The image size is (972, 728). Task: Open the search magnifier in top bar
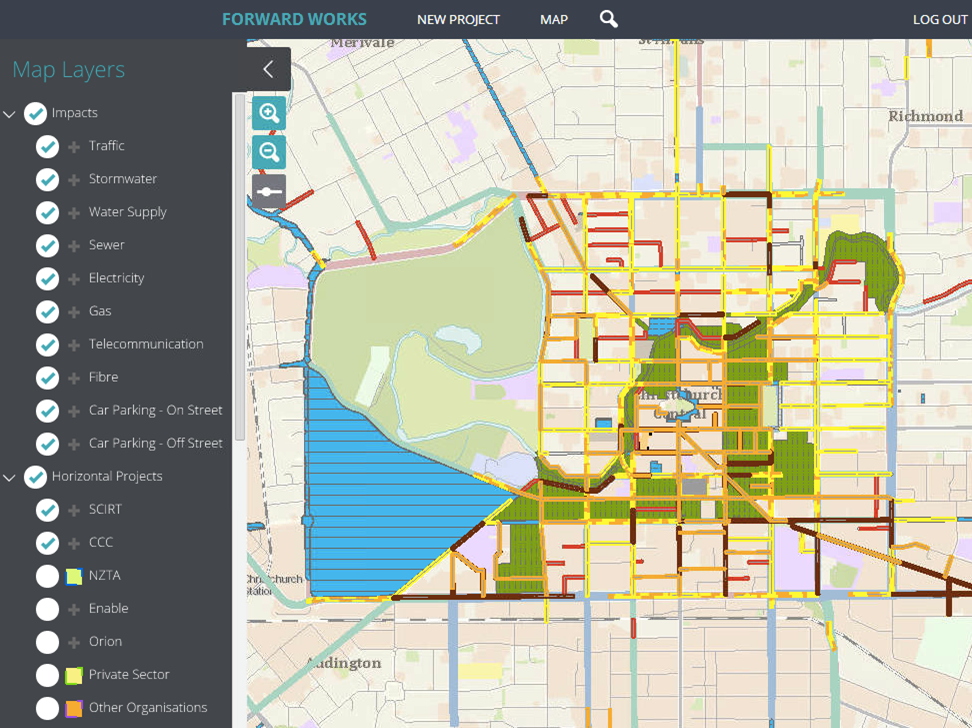point(609,19)
